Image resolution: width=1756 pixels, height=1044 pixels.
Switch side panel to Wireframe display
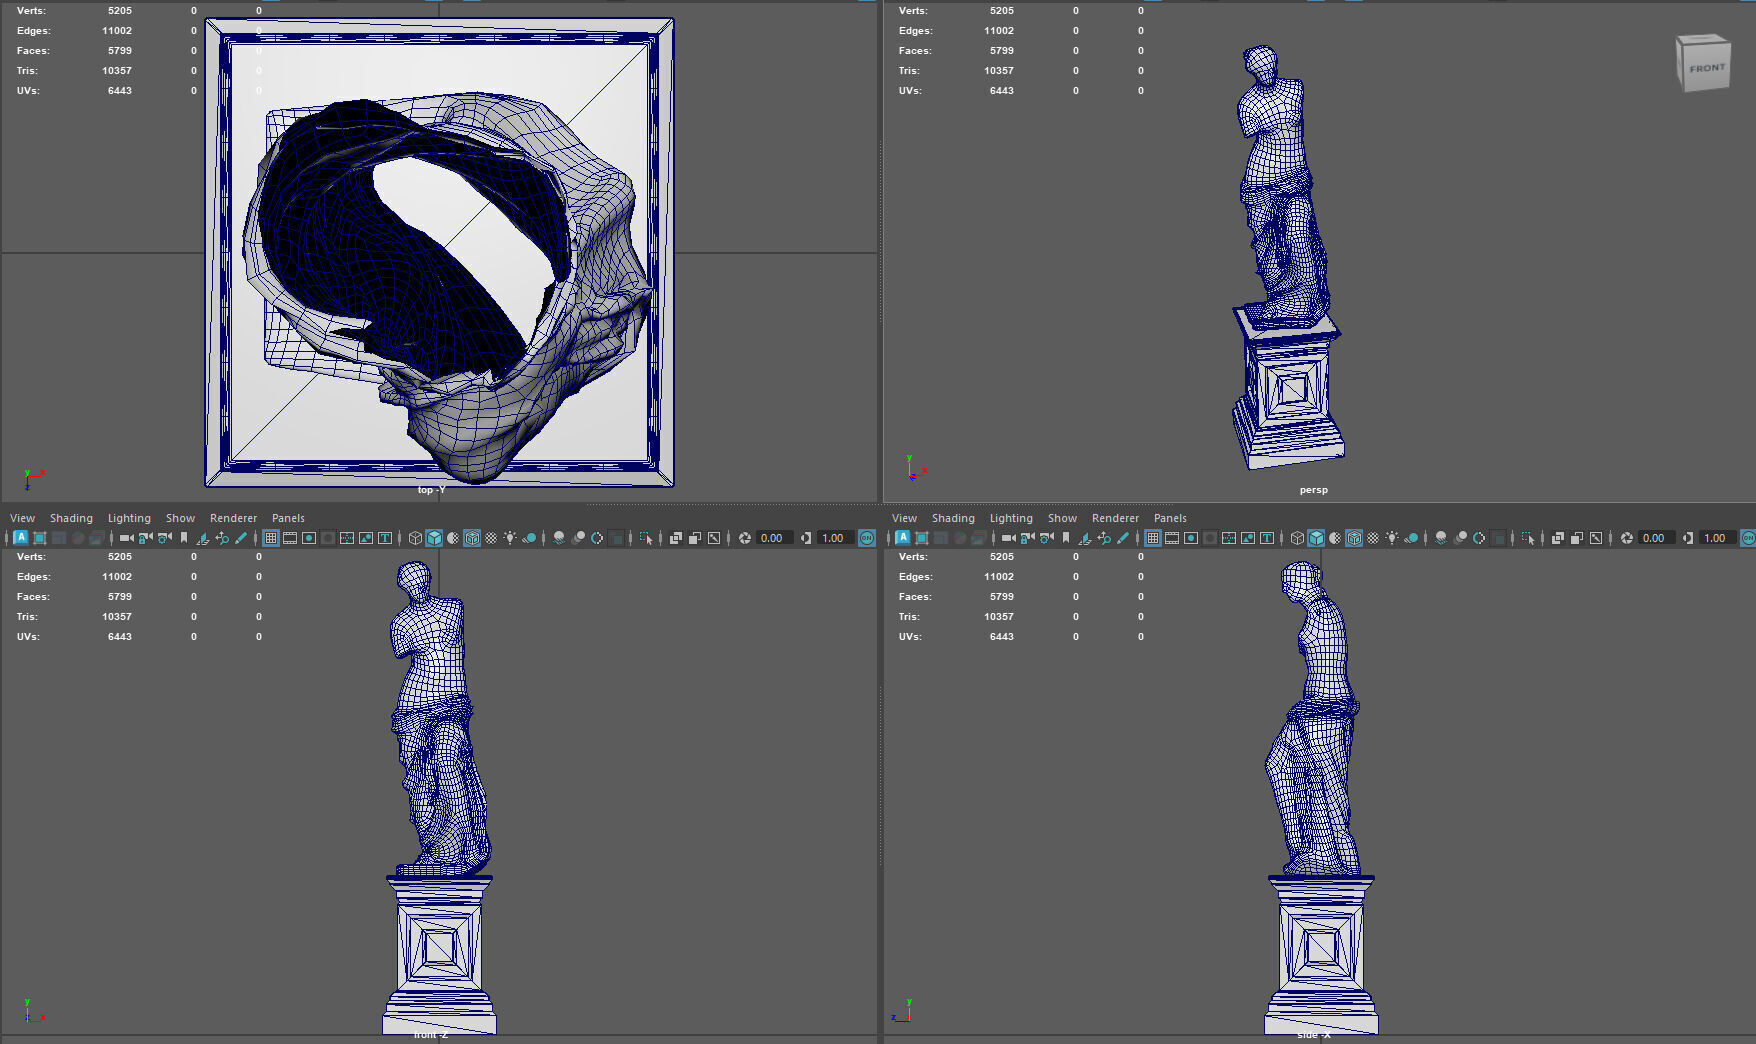[x=1297, y=538]
